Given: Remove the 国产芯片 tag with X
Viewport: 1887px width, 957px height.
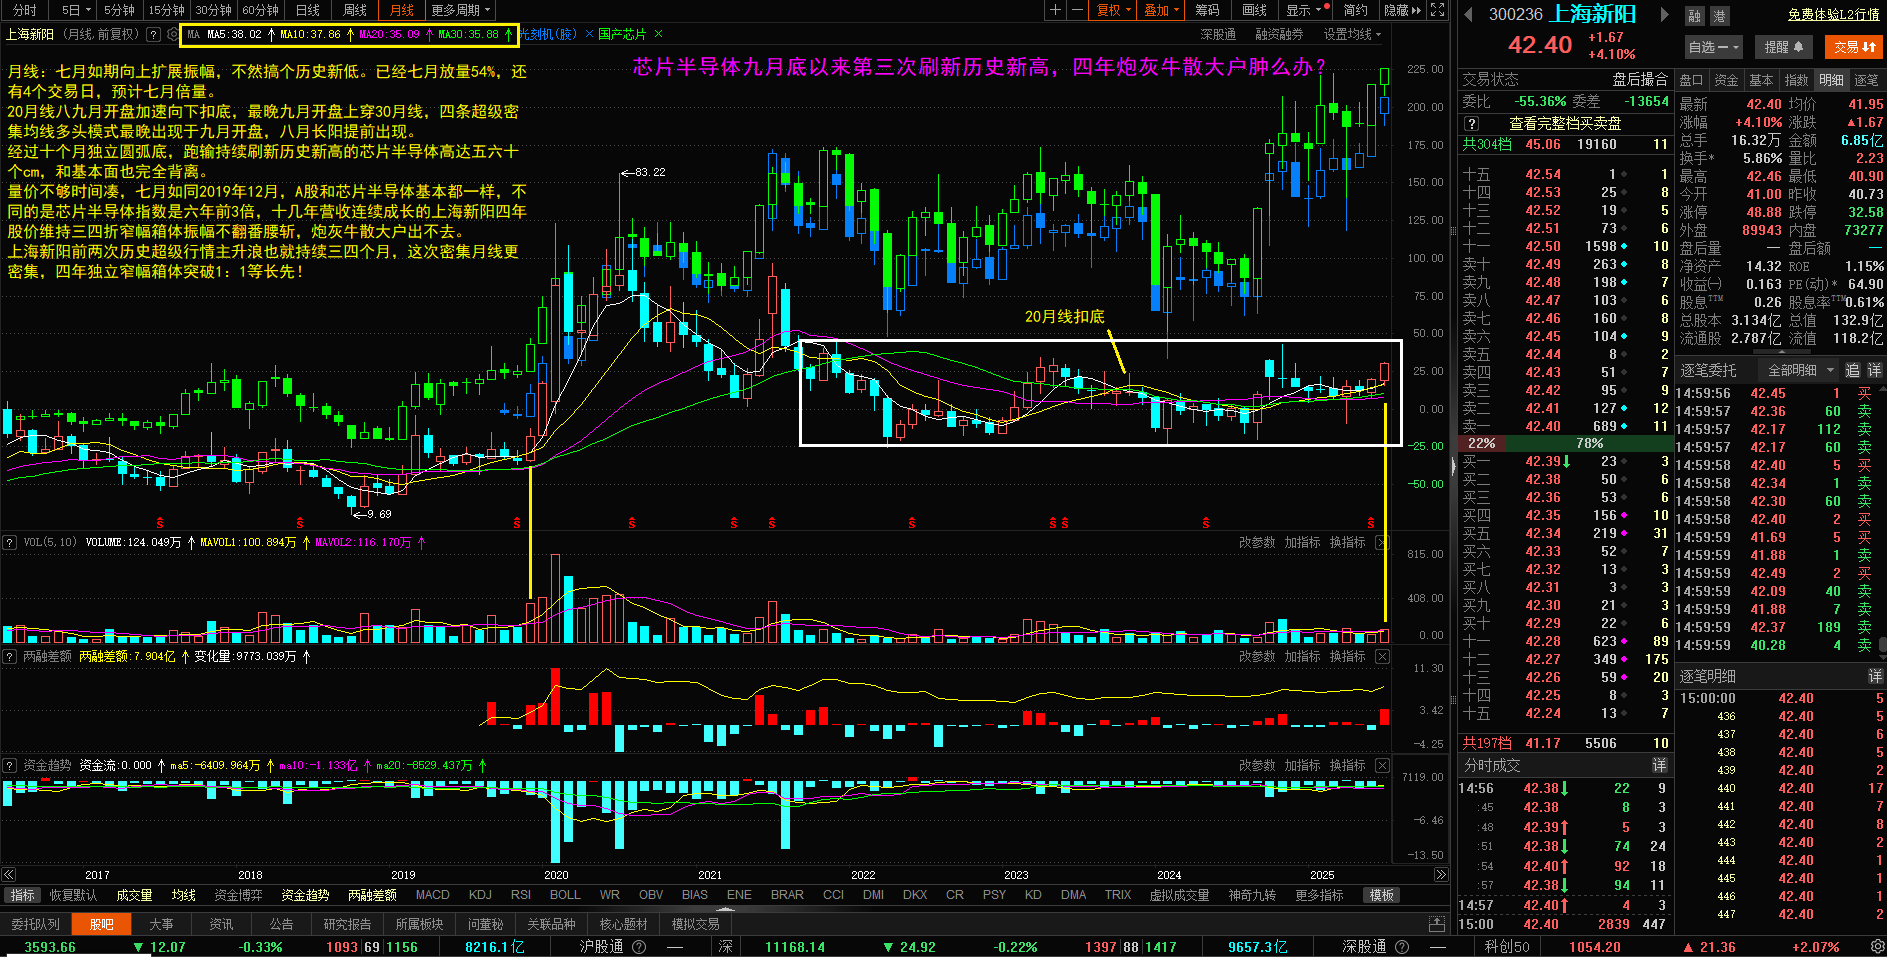Looking at the screenshot, I should pos(658,34).
